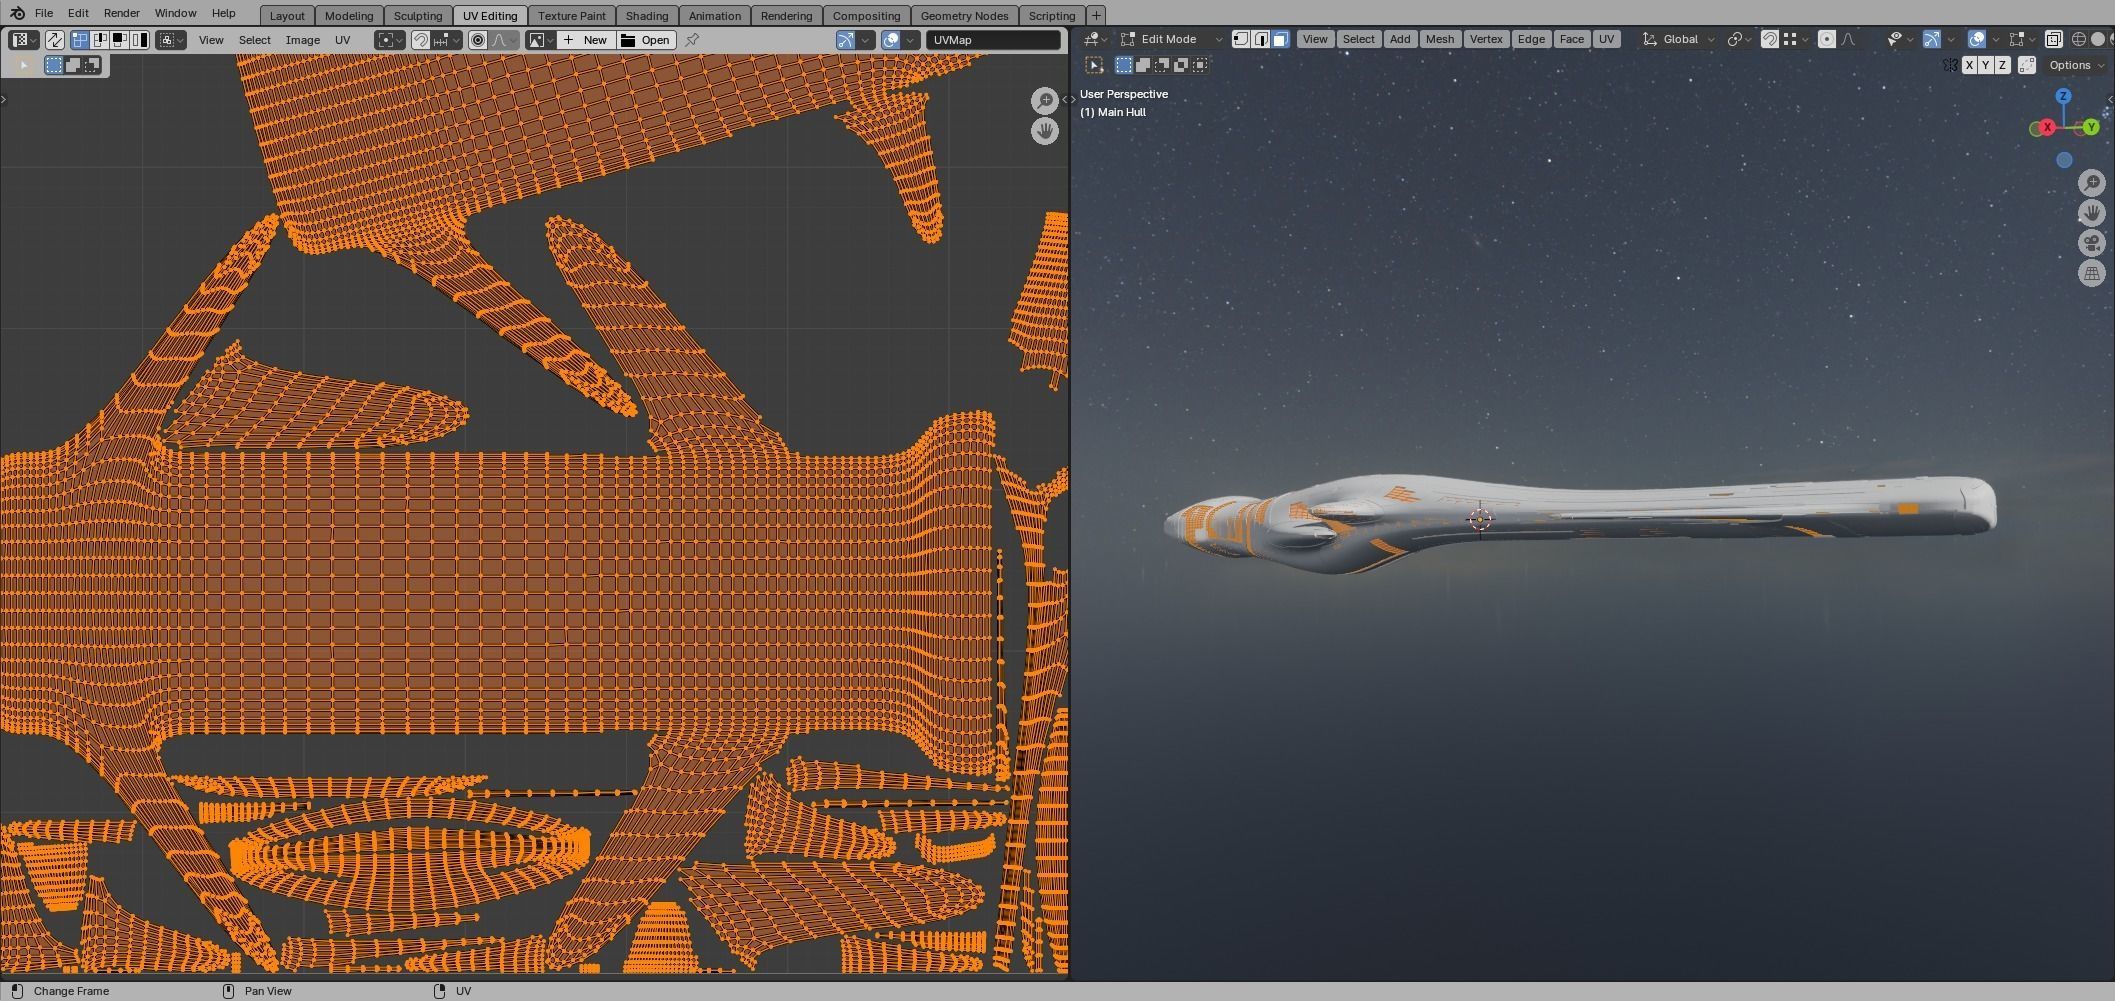Image resolution: width=2115 pixels, height=1001 pixels.
Task: Toggle camera view icon
Action: [x=2092, y=243]
